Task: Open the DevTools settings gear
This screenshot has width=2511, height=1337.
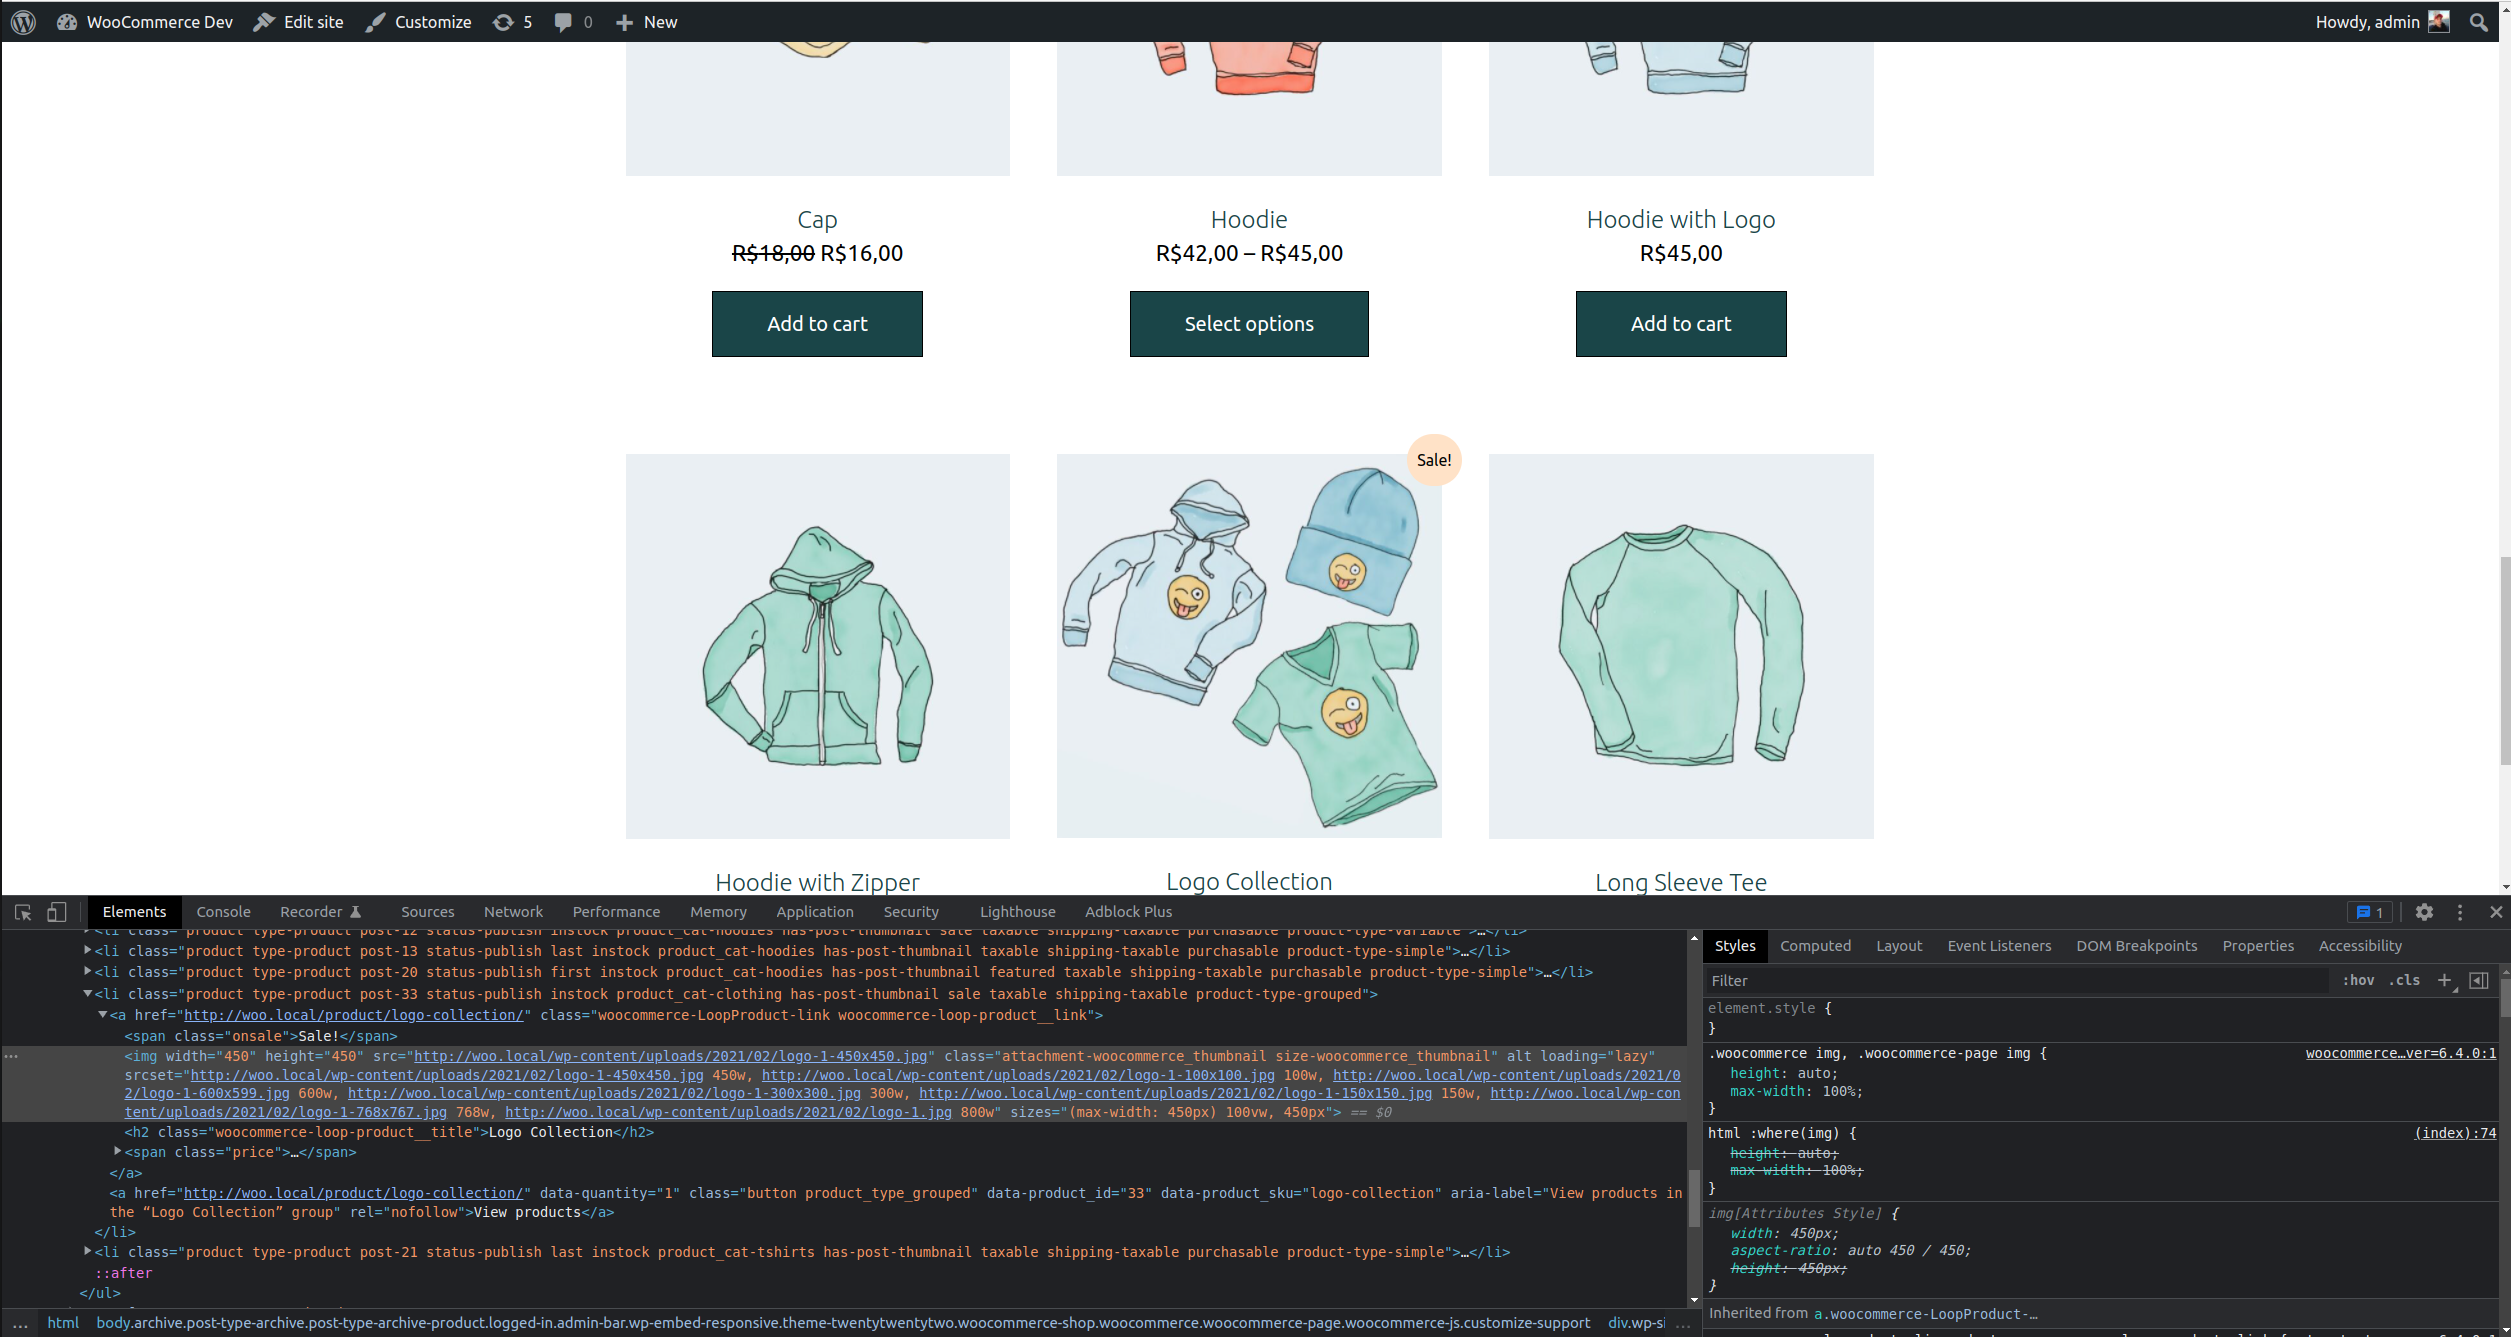Action: [2425, 911]
